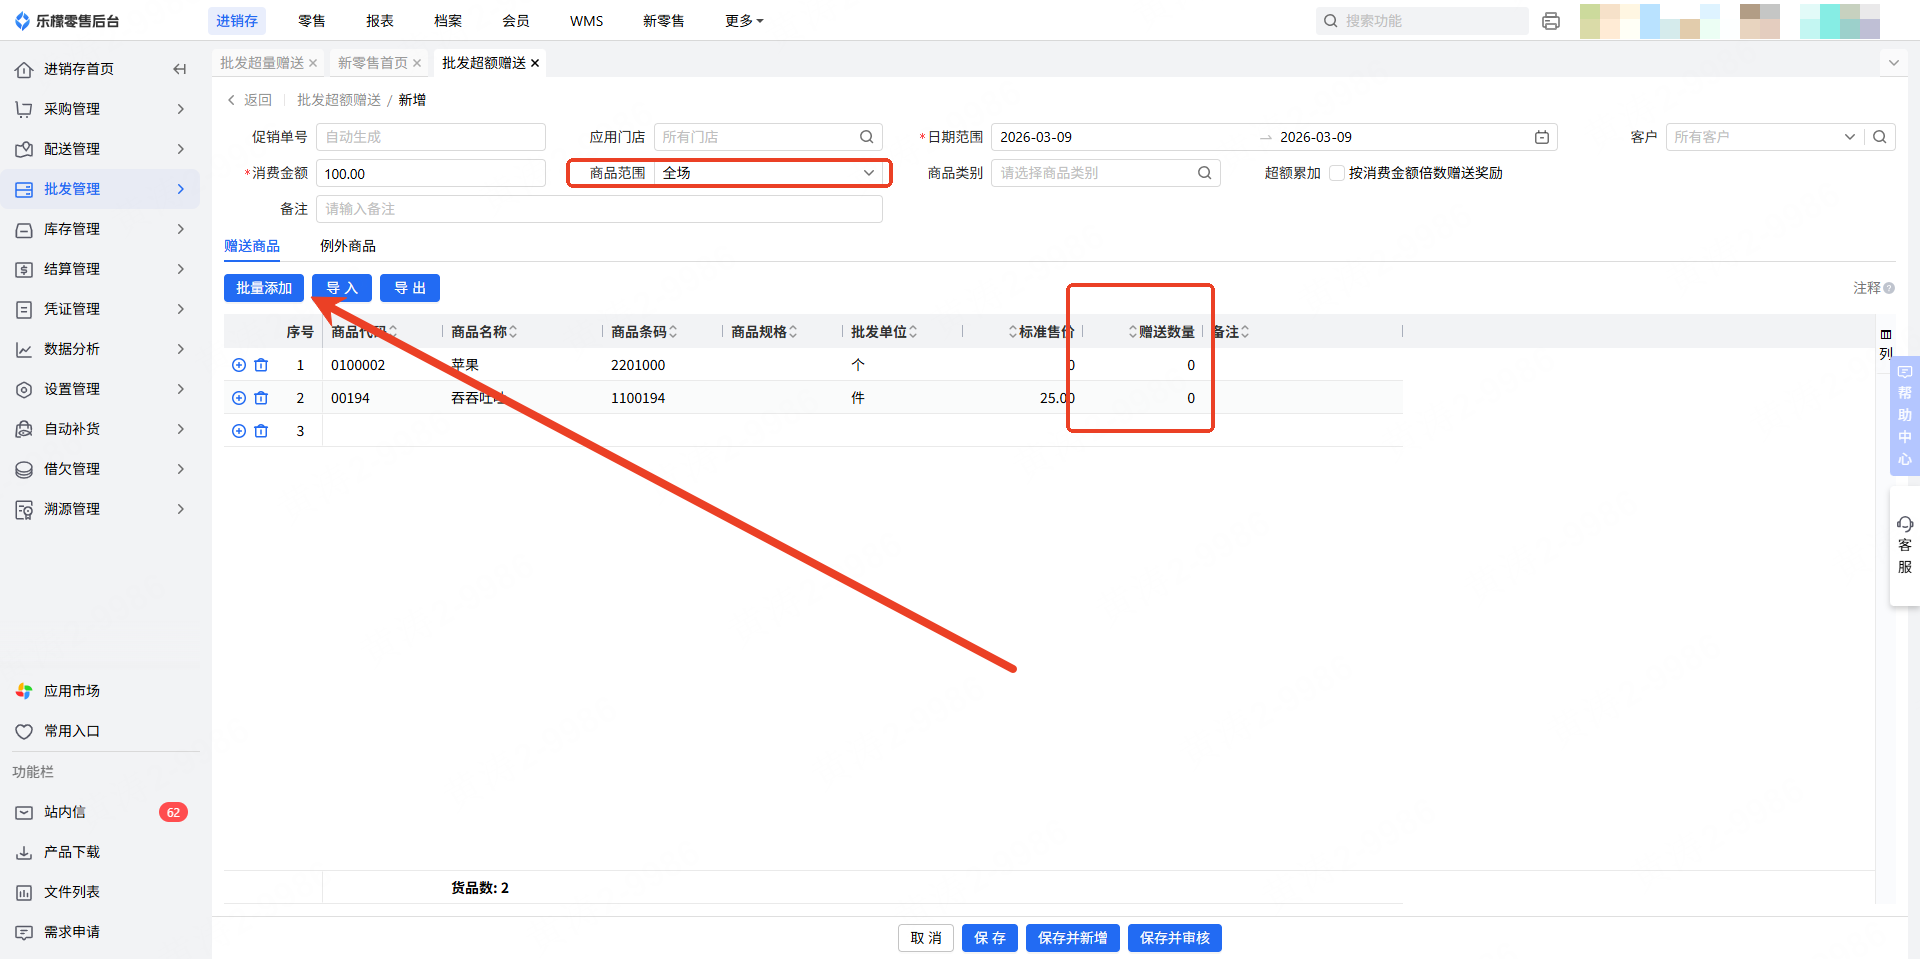Viewport: 1920px width, 959px height.
Task: Open 产品下载 in the sidebar
Action: pyautogui.click(x=72, y=852)
